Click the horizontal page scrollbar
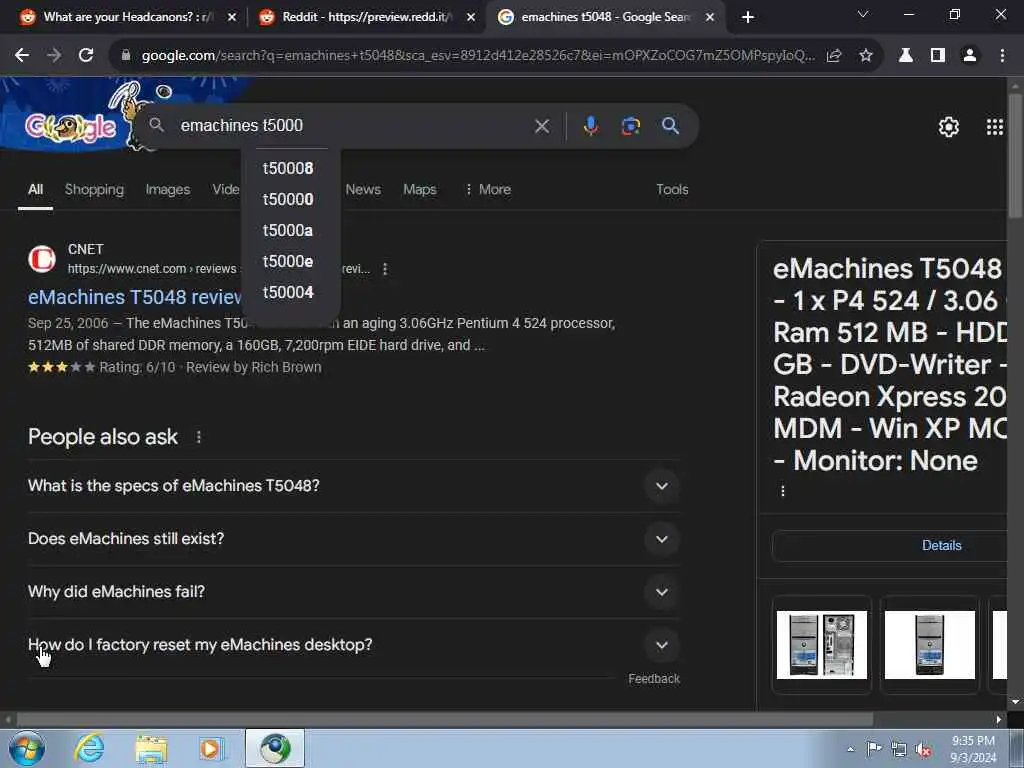 [x=444, y=720]
